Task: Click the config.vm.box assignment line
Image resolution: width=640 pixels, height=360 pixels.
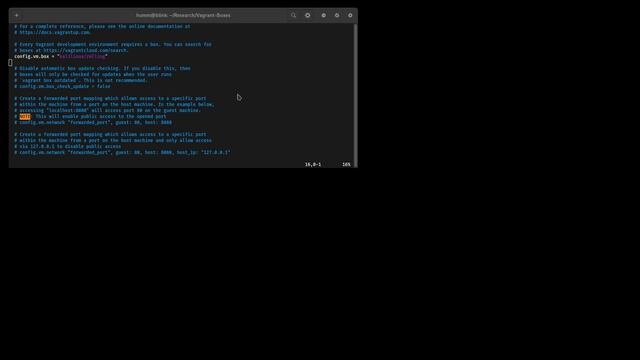Action: point(61,56)
